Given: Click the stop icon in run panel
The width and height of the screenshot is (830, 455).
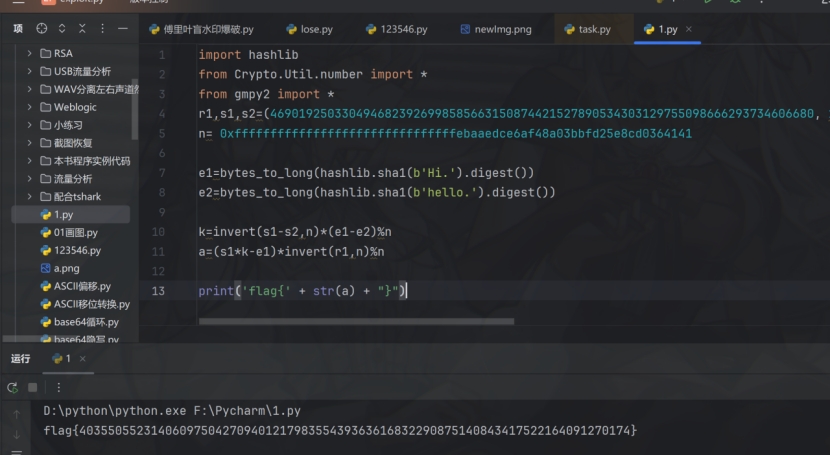Looking at the screenshot, I should [32, 387].
